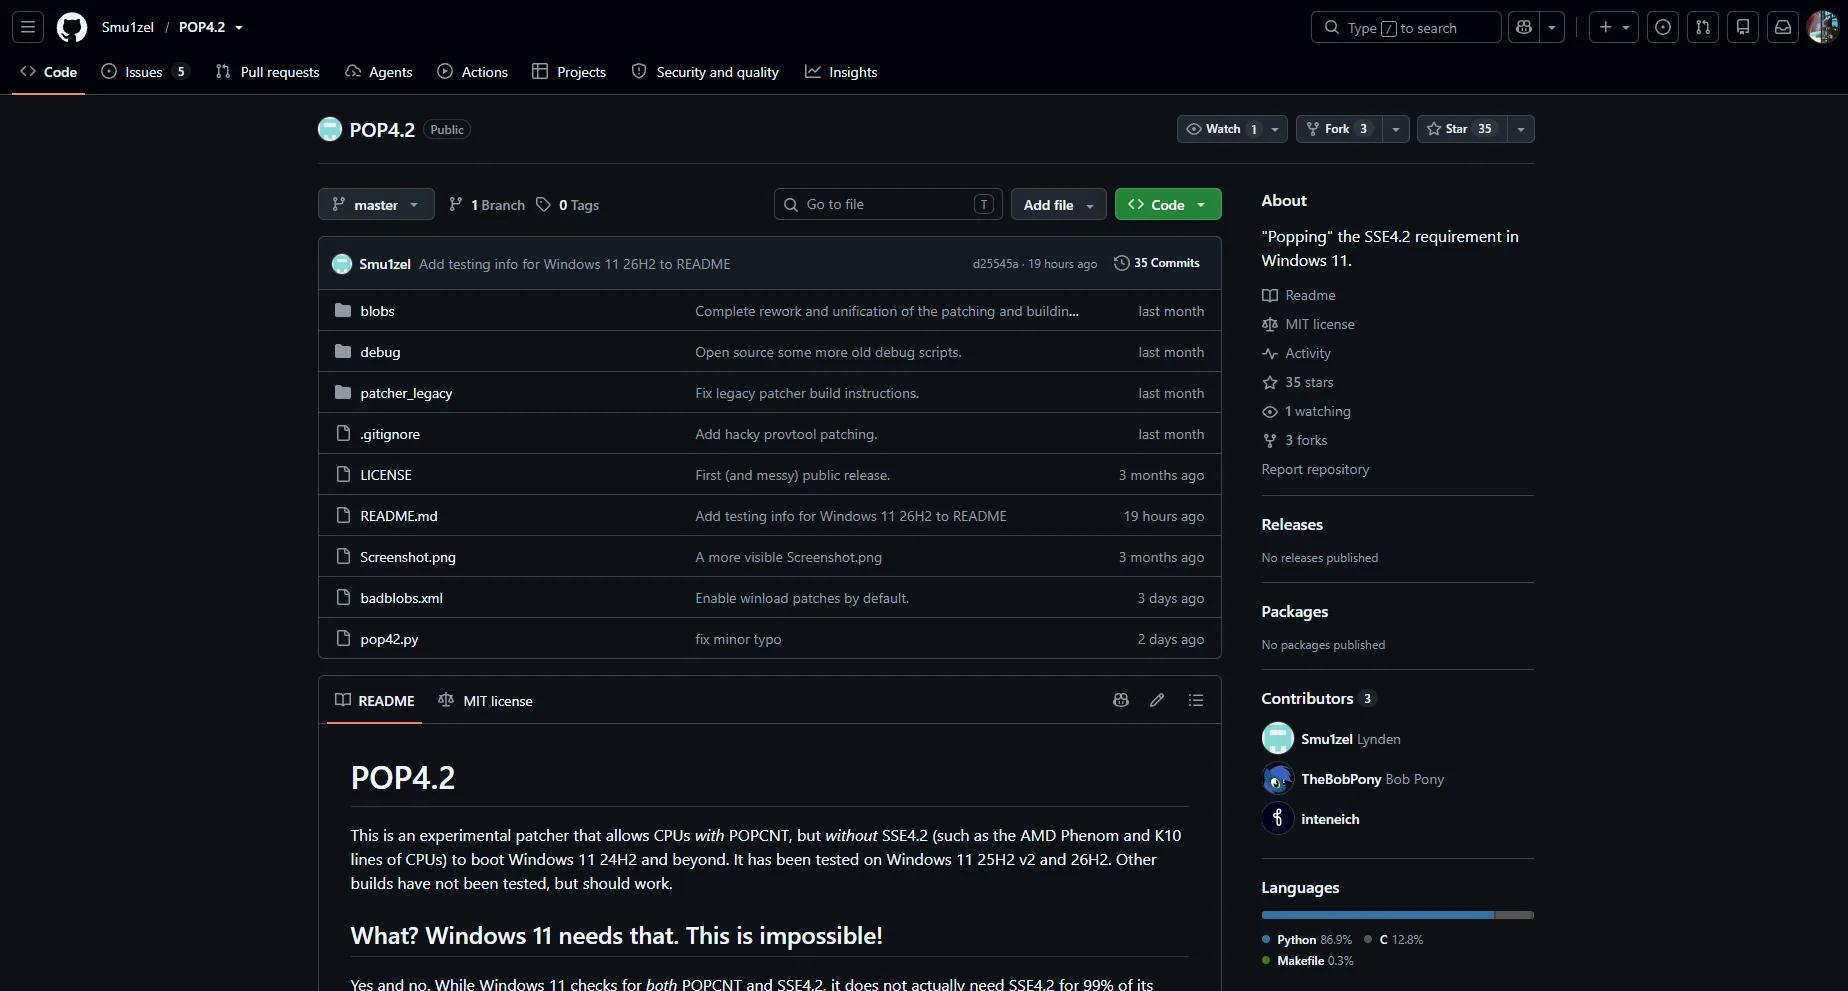Show the README outline list icon

pos(1196,700)
